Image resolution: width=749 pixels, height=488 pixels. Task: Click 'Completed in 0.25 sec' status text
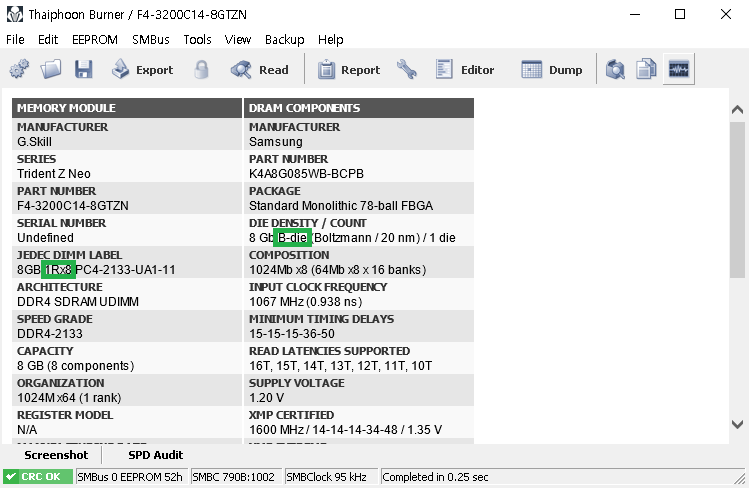[435, 477]
